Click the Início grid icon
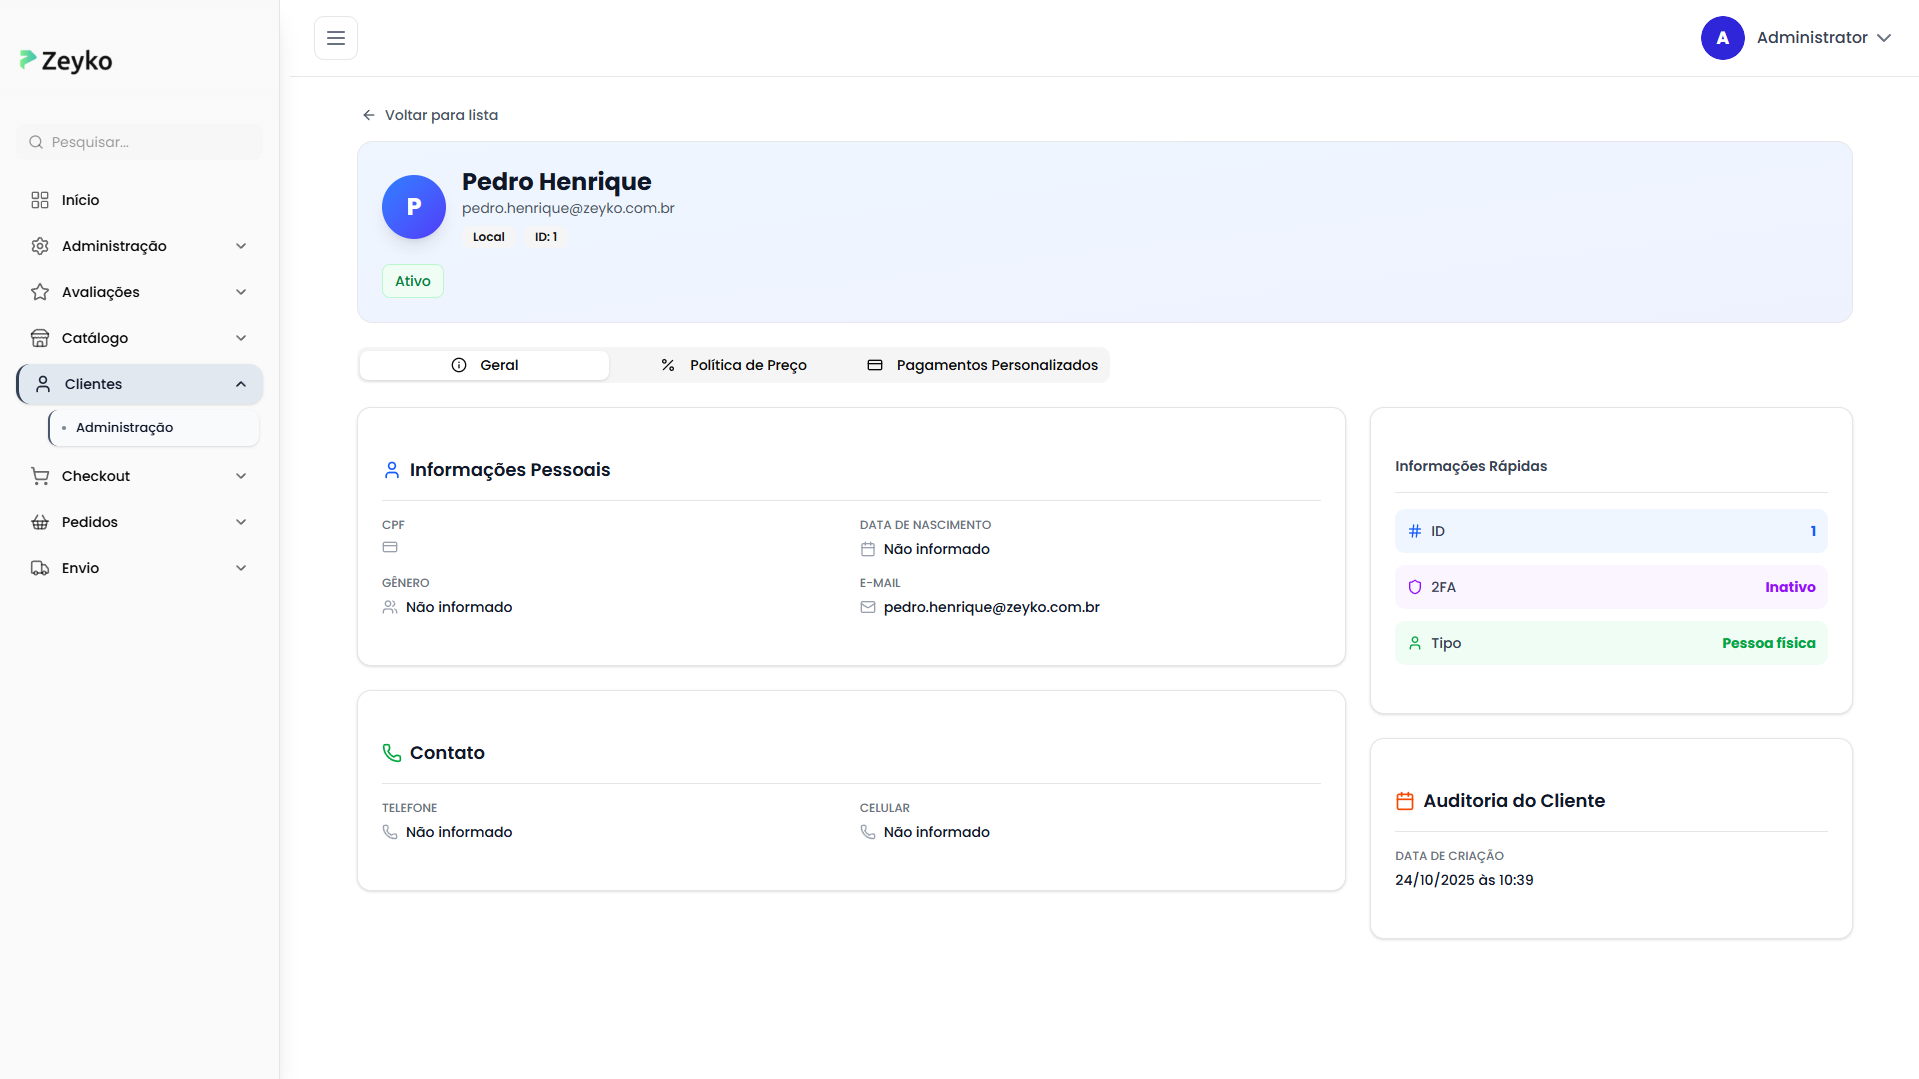The width and height of the screenshot is (1919, 1079). [x=40, y=200]
